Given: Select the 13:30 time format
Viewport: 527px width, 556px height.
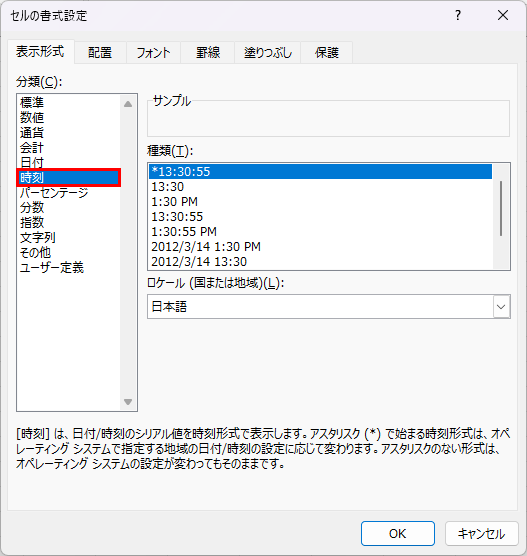Looking at the screenshot, I should [321, 187].
